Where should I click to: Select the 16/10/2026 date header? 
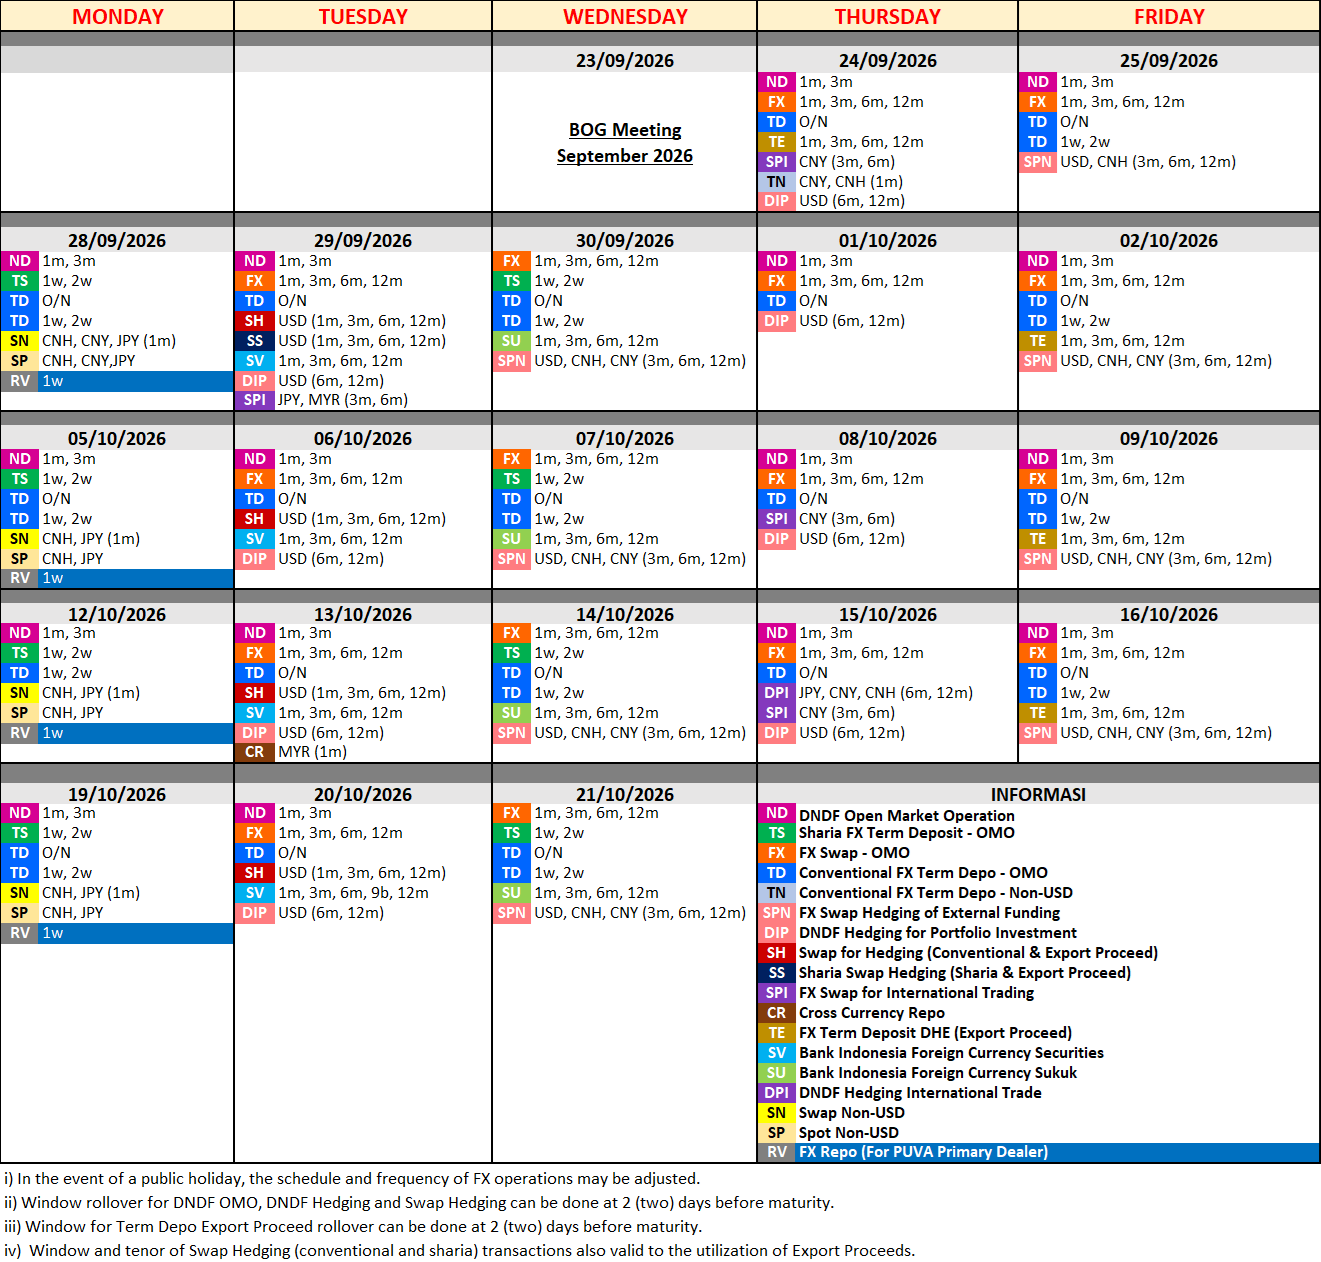point(1169,614)
